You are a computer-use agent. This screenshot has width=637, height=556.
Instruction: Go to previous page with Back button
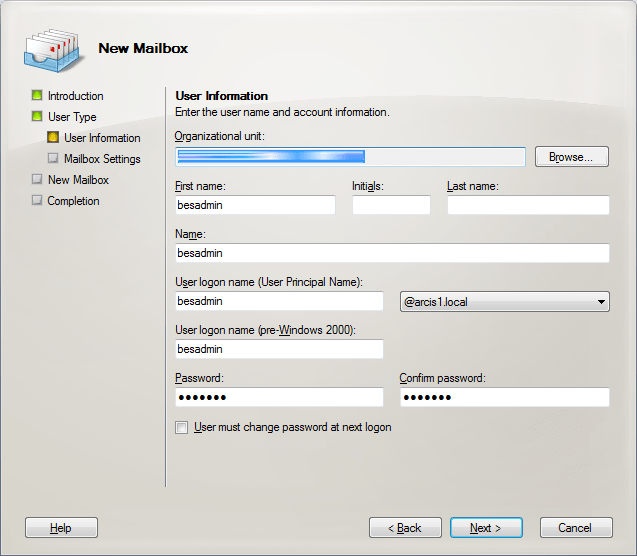(x=405, y=528)
